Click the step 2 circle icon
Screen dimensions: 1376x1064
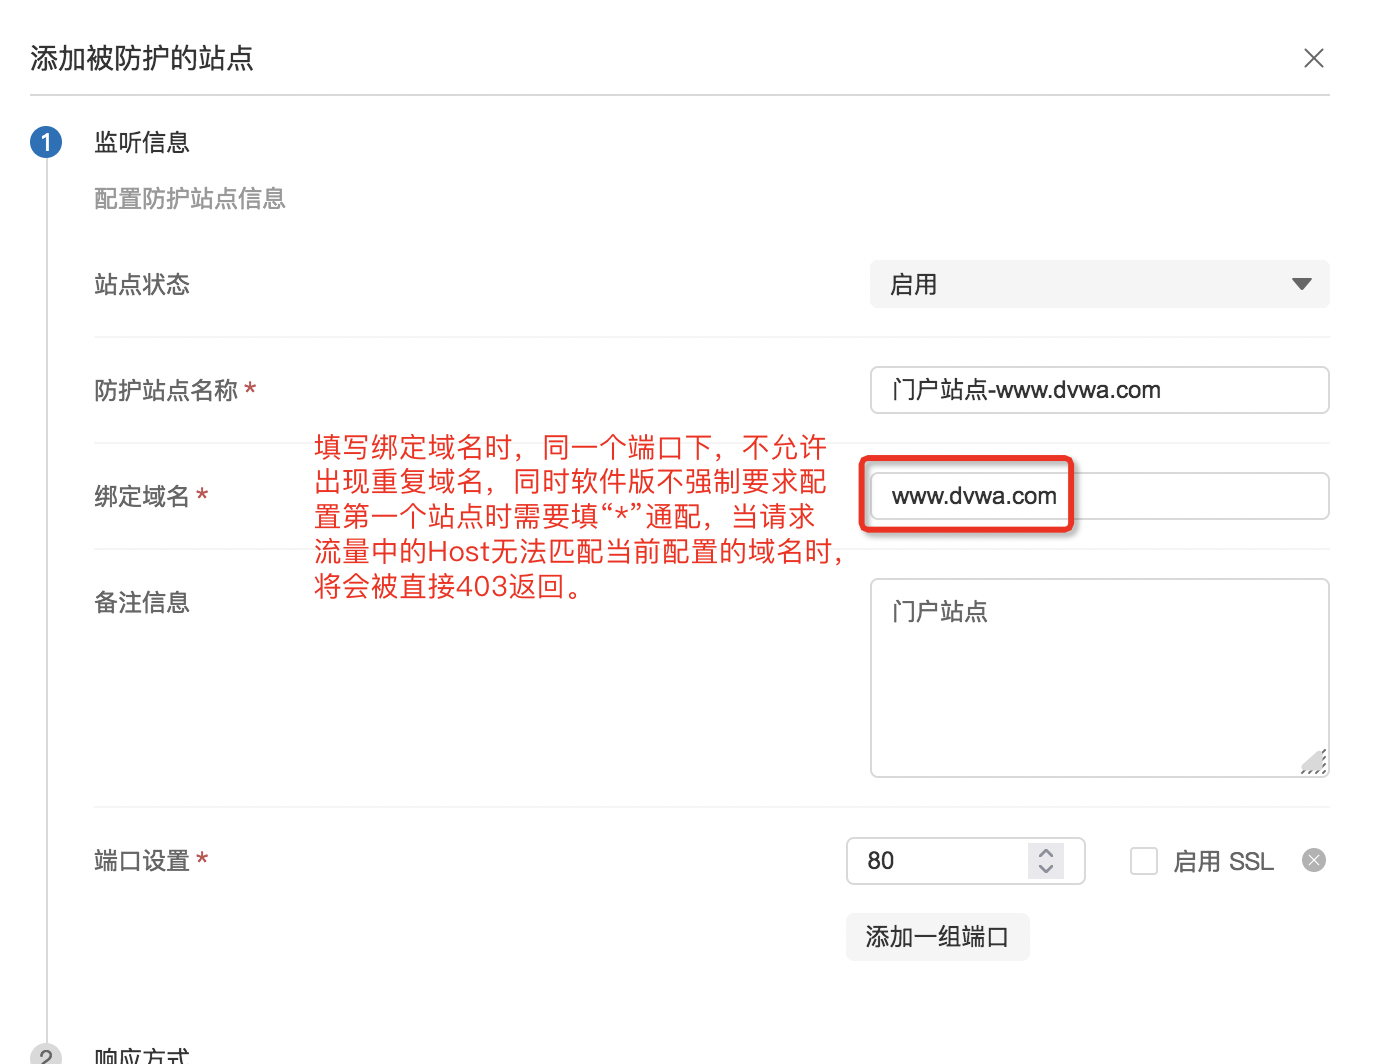(x=46, y=1054)
